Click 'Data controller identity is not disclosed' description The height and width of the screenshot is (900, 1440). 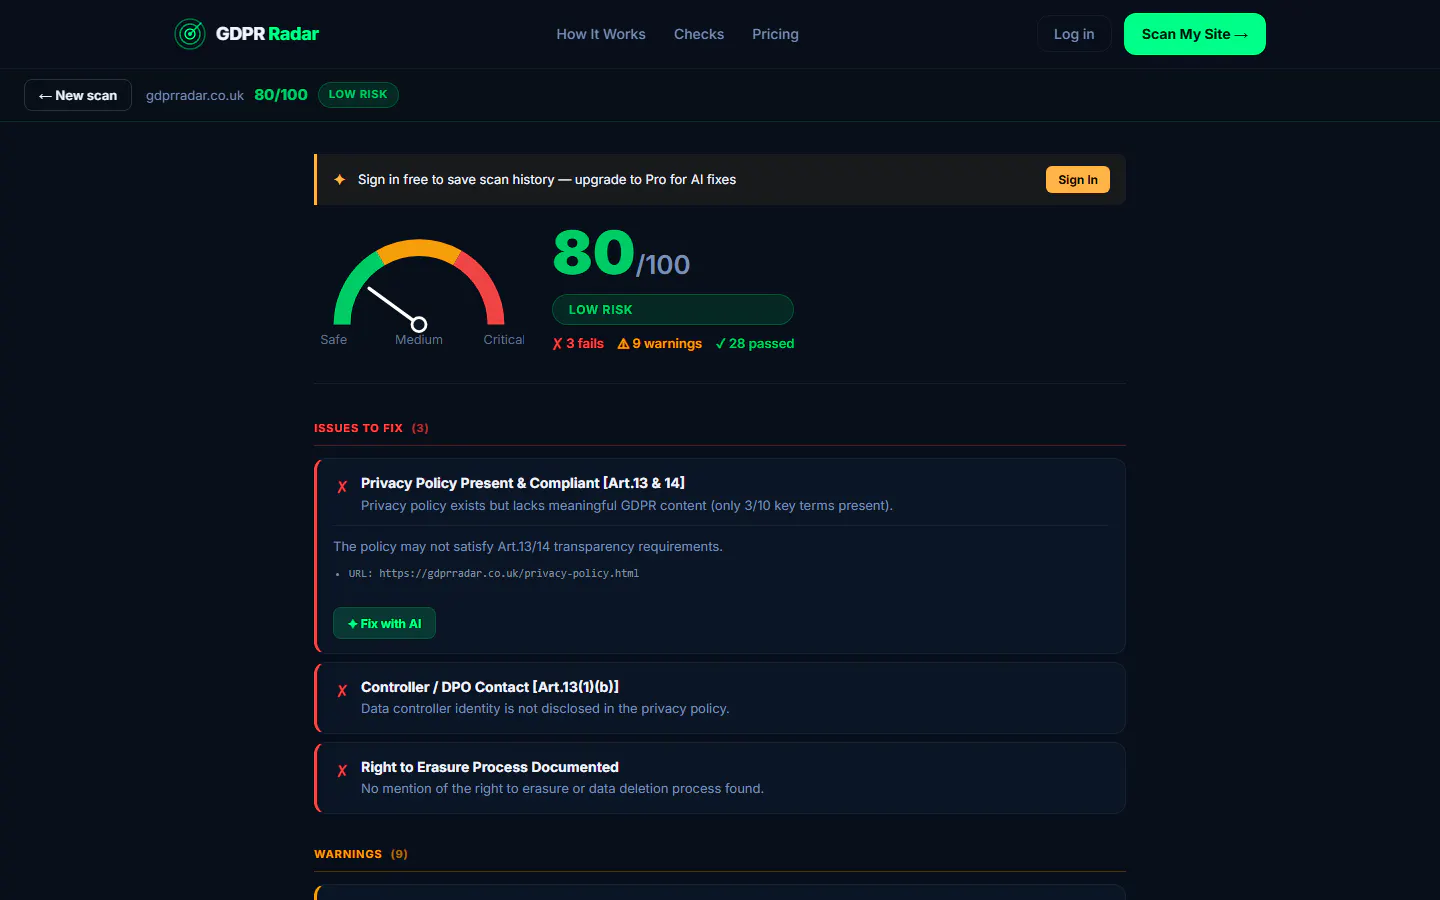[x=545, y=709]
